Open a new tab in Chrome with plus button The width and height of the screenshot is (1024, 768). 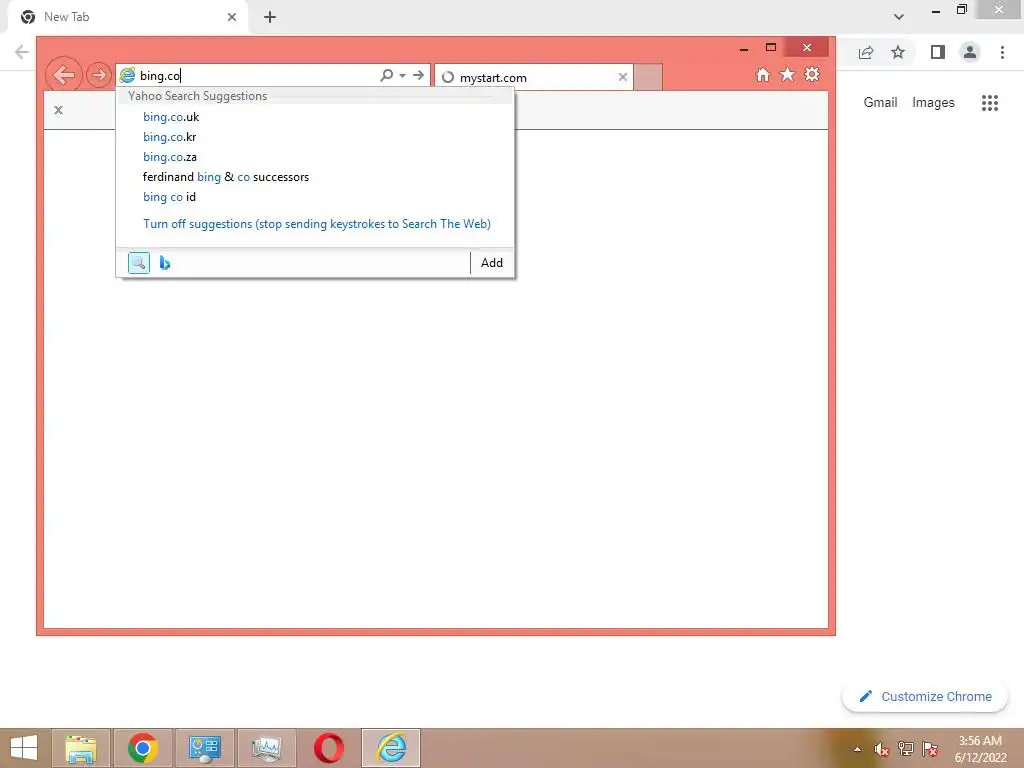pyautogui.click(x=270, y=17)
